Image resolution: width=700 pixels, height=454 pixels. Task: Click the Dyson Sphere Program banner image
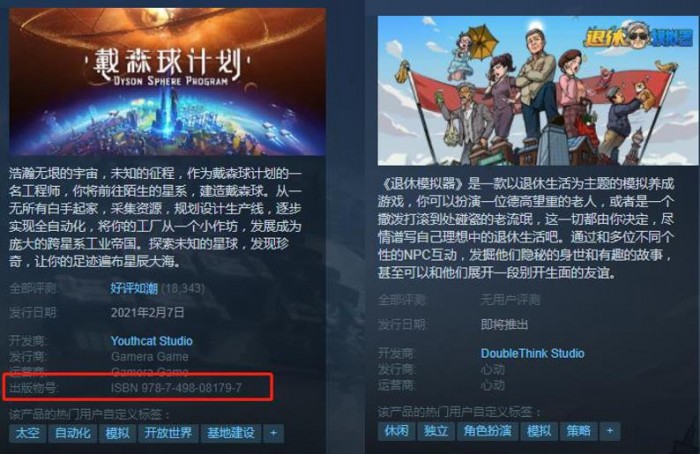(167, 82)
